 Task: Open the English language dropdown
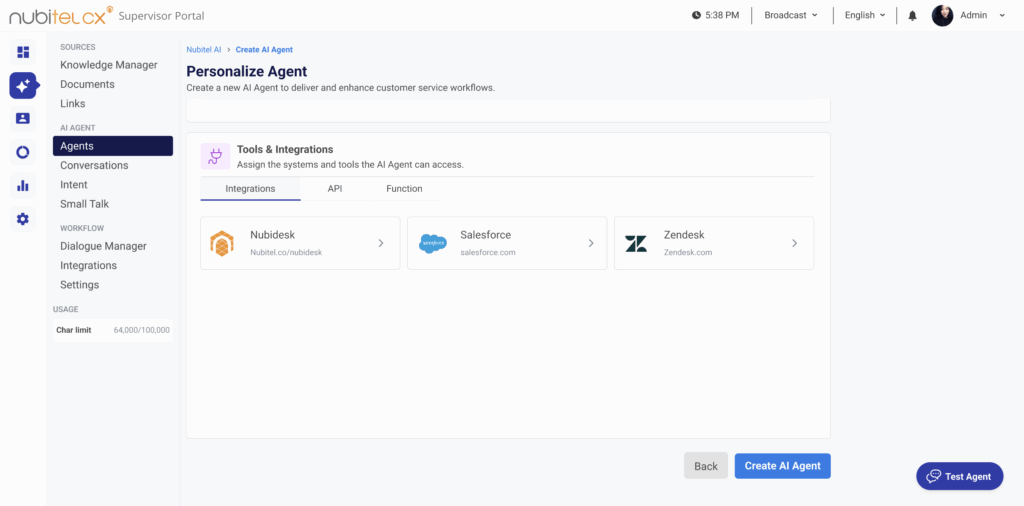pyautogui.click(x=865, y=15)
